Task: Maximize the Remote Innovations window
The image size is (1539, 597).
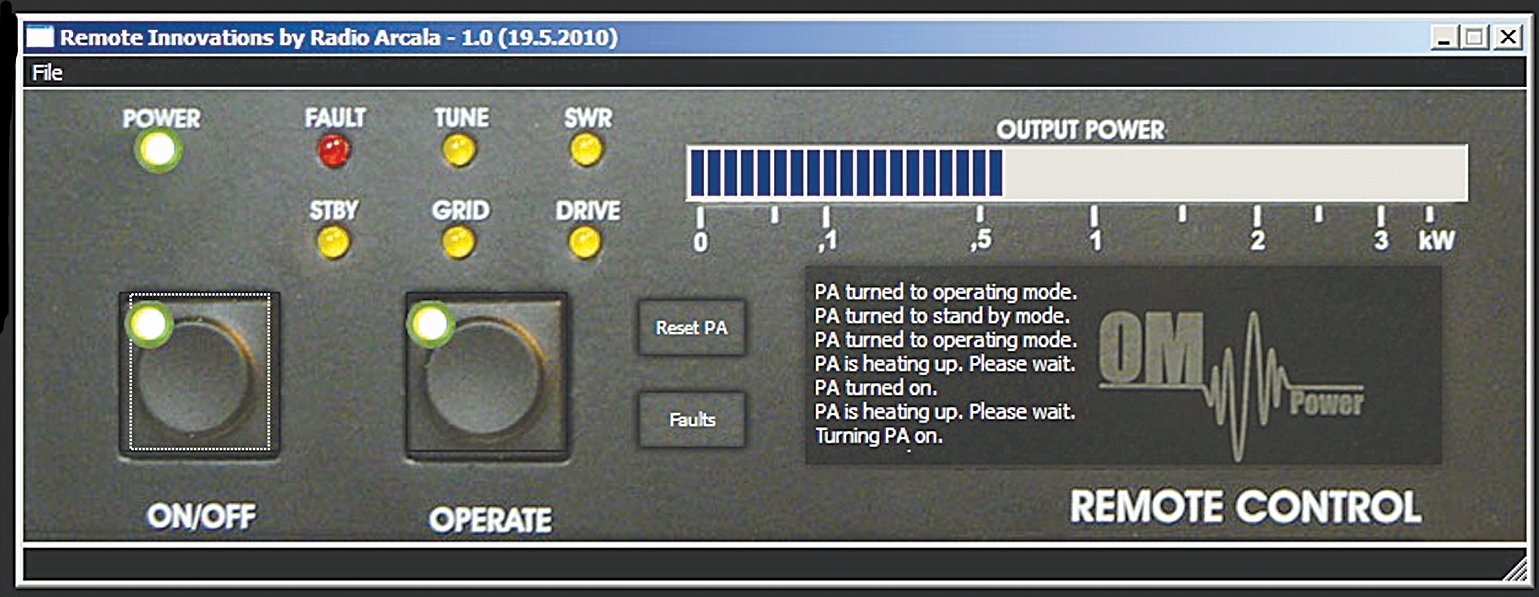Action: click(x=1474, y=38)
